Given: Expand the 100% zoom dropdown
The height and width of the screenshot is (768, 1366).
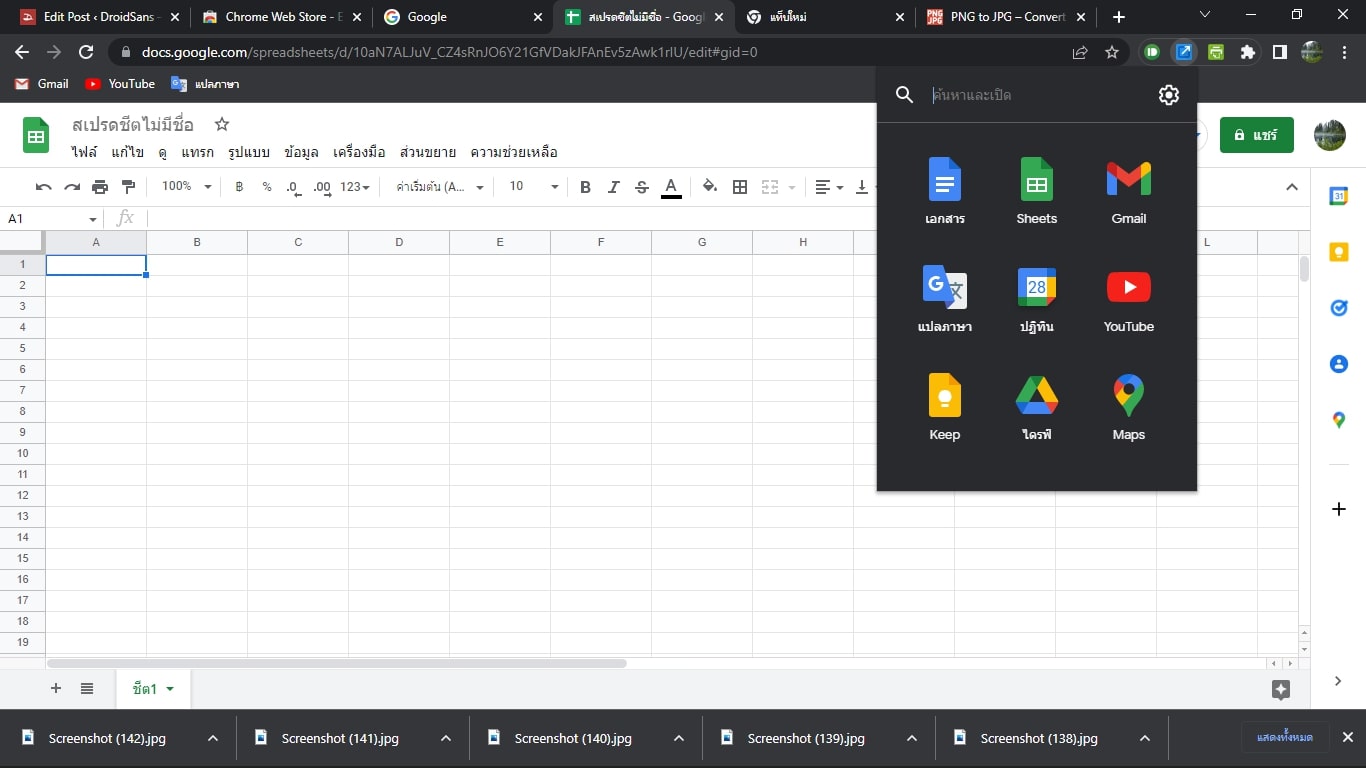Looking at the screenshot, I should pos(187,187).
